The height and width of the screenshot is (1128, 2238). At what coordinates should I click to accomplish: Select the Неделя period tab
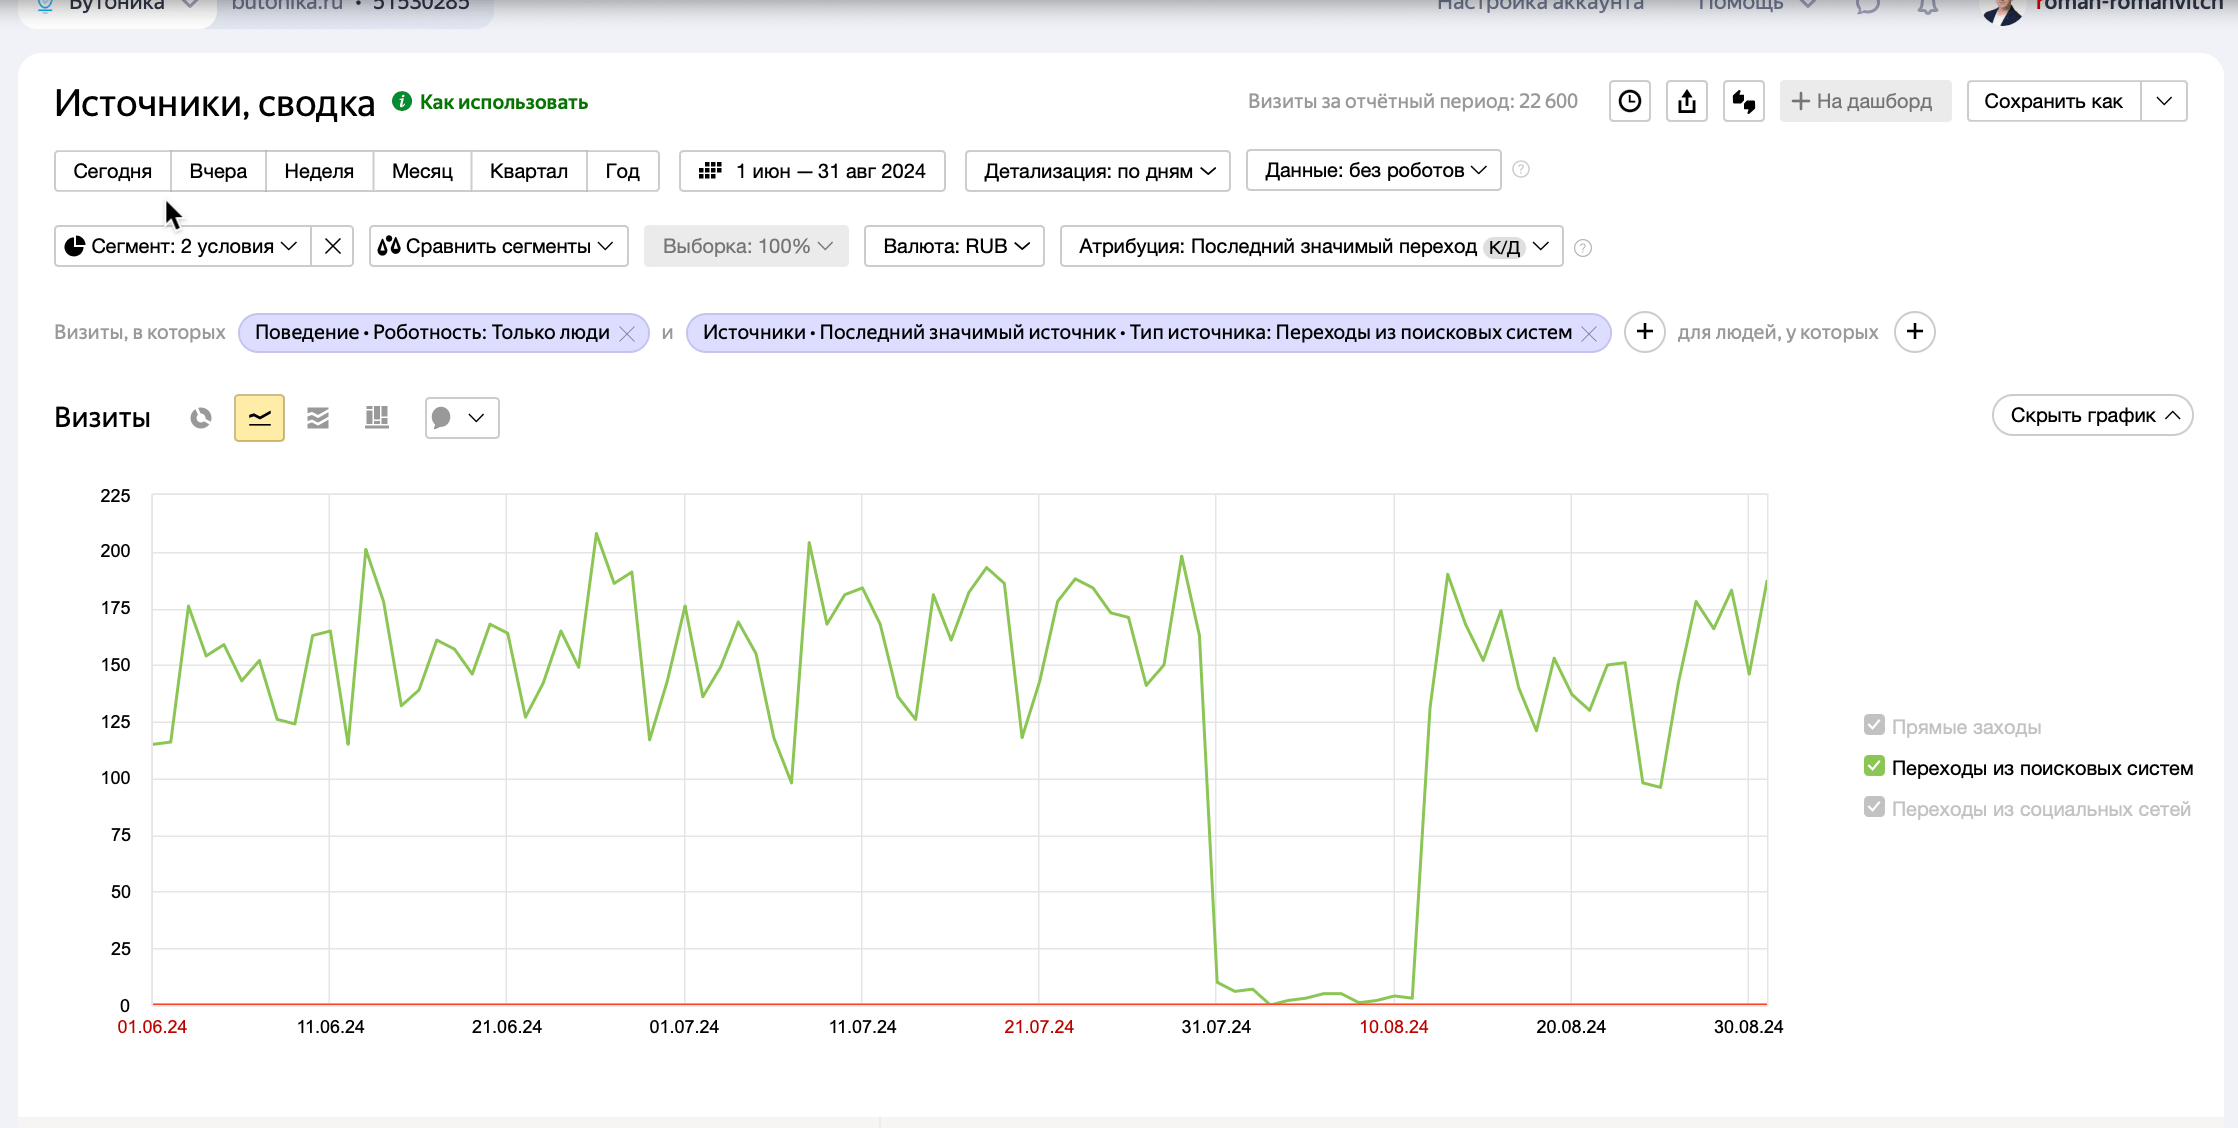(x=319, y=171)
